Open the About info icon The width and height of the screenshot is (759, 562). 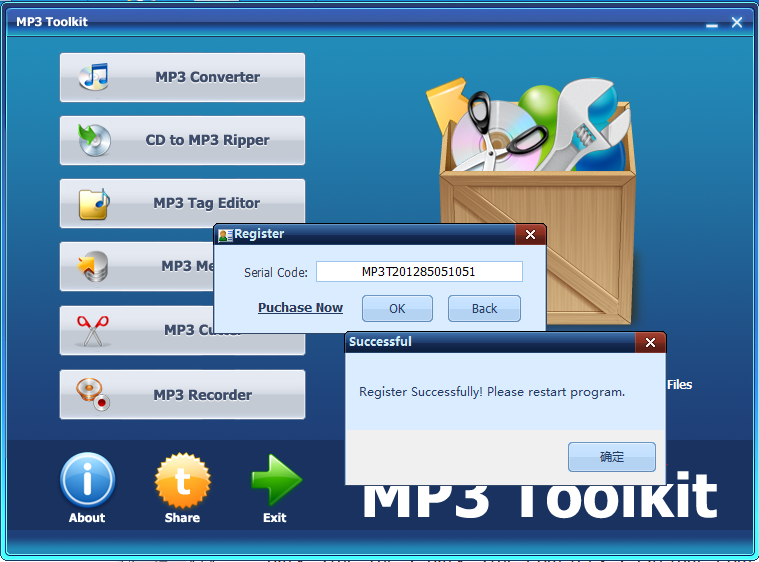87,480
